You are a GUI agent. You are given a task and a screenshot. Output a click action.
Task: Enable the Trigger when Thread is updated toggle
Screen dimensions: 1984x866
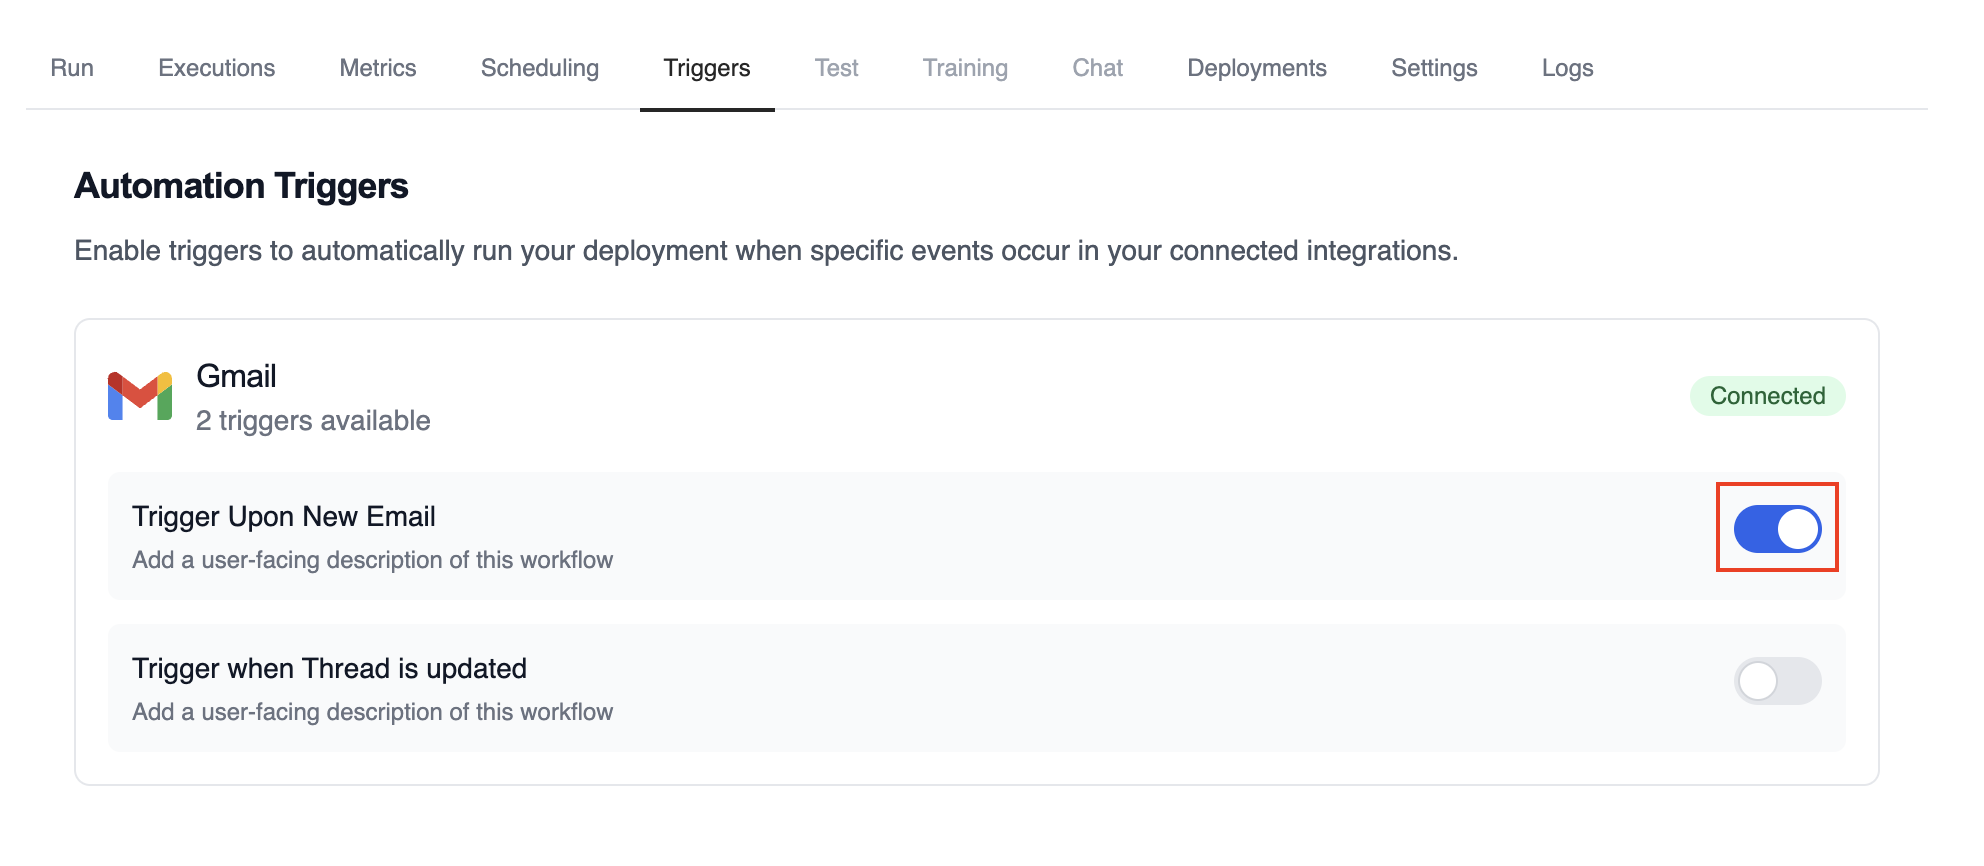coord(1777,681)
